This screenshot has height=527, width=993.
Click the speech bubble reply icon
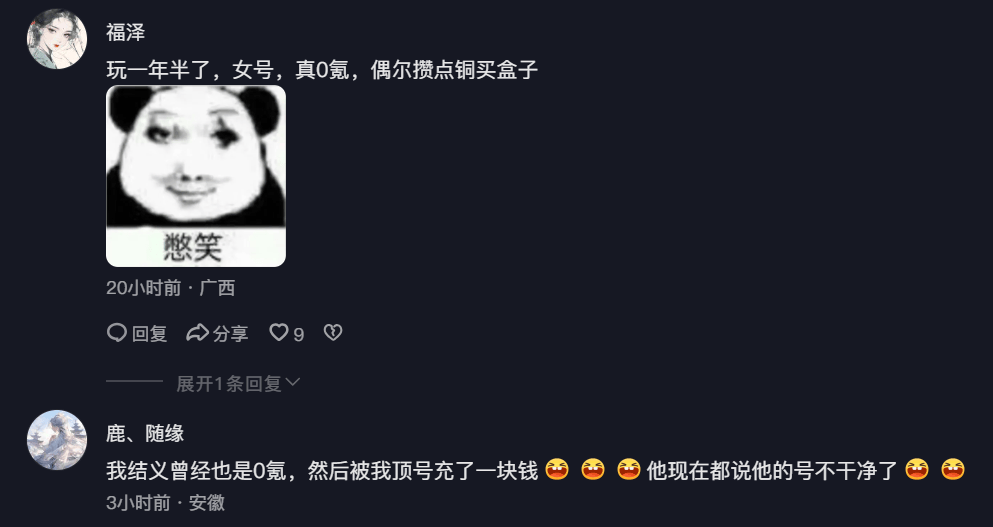117,333
